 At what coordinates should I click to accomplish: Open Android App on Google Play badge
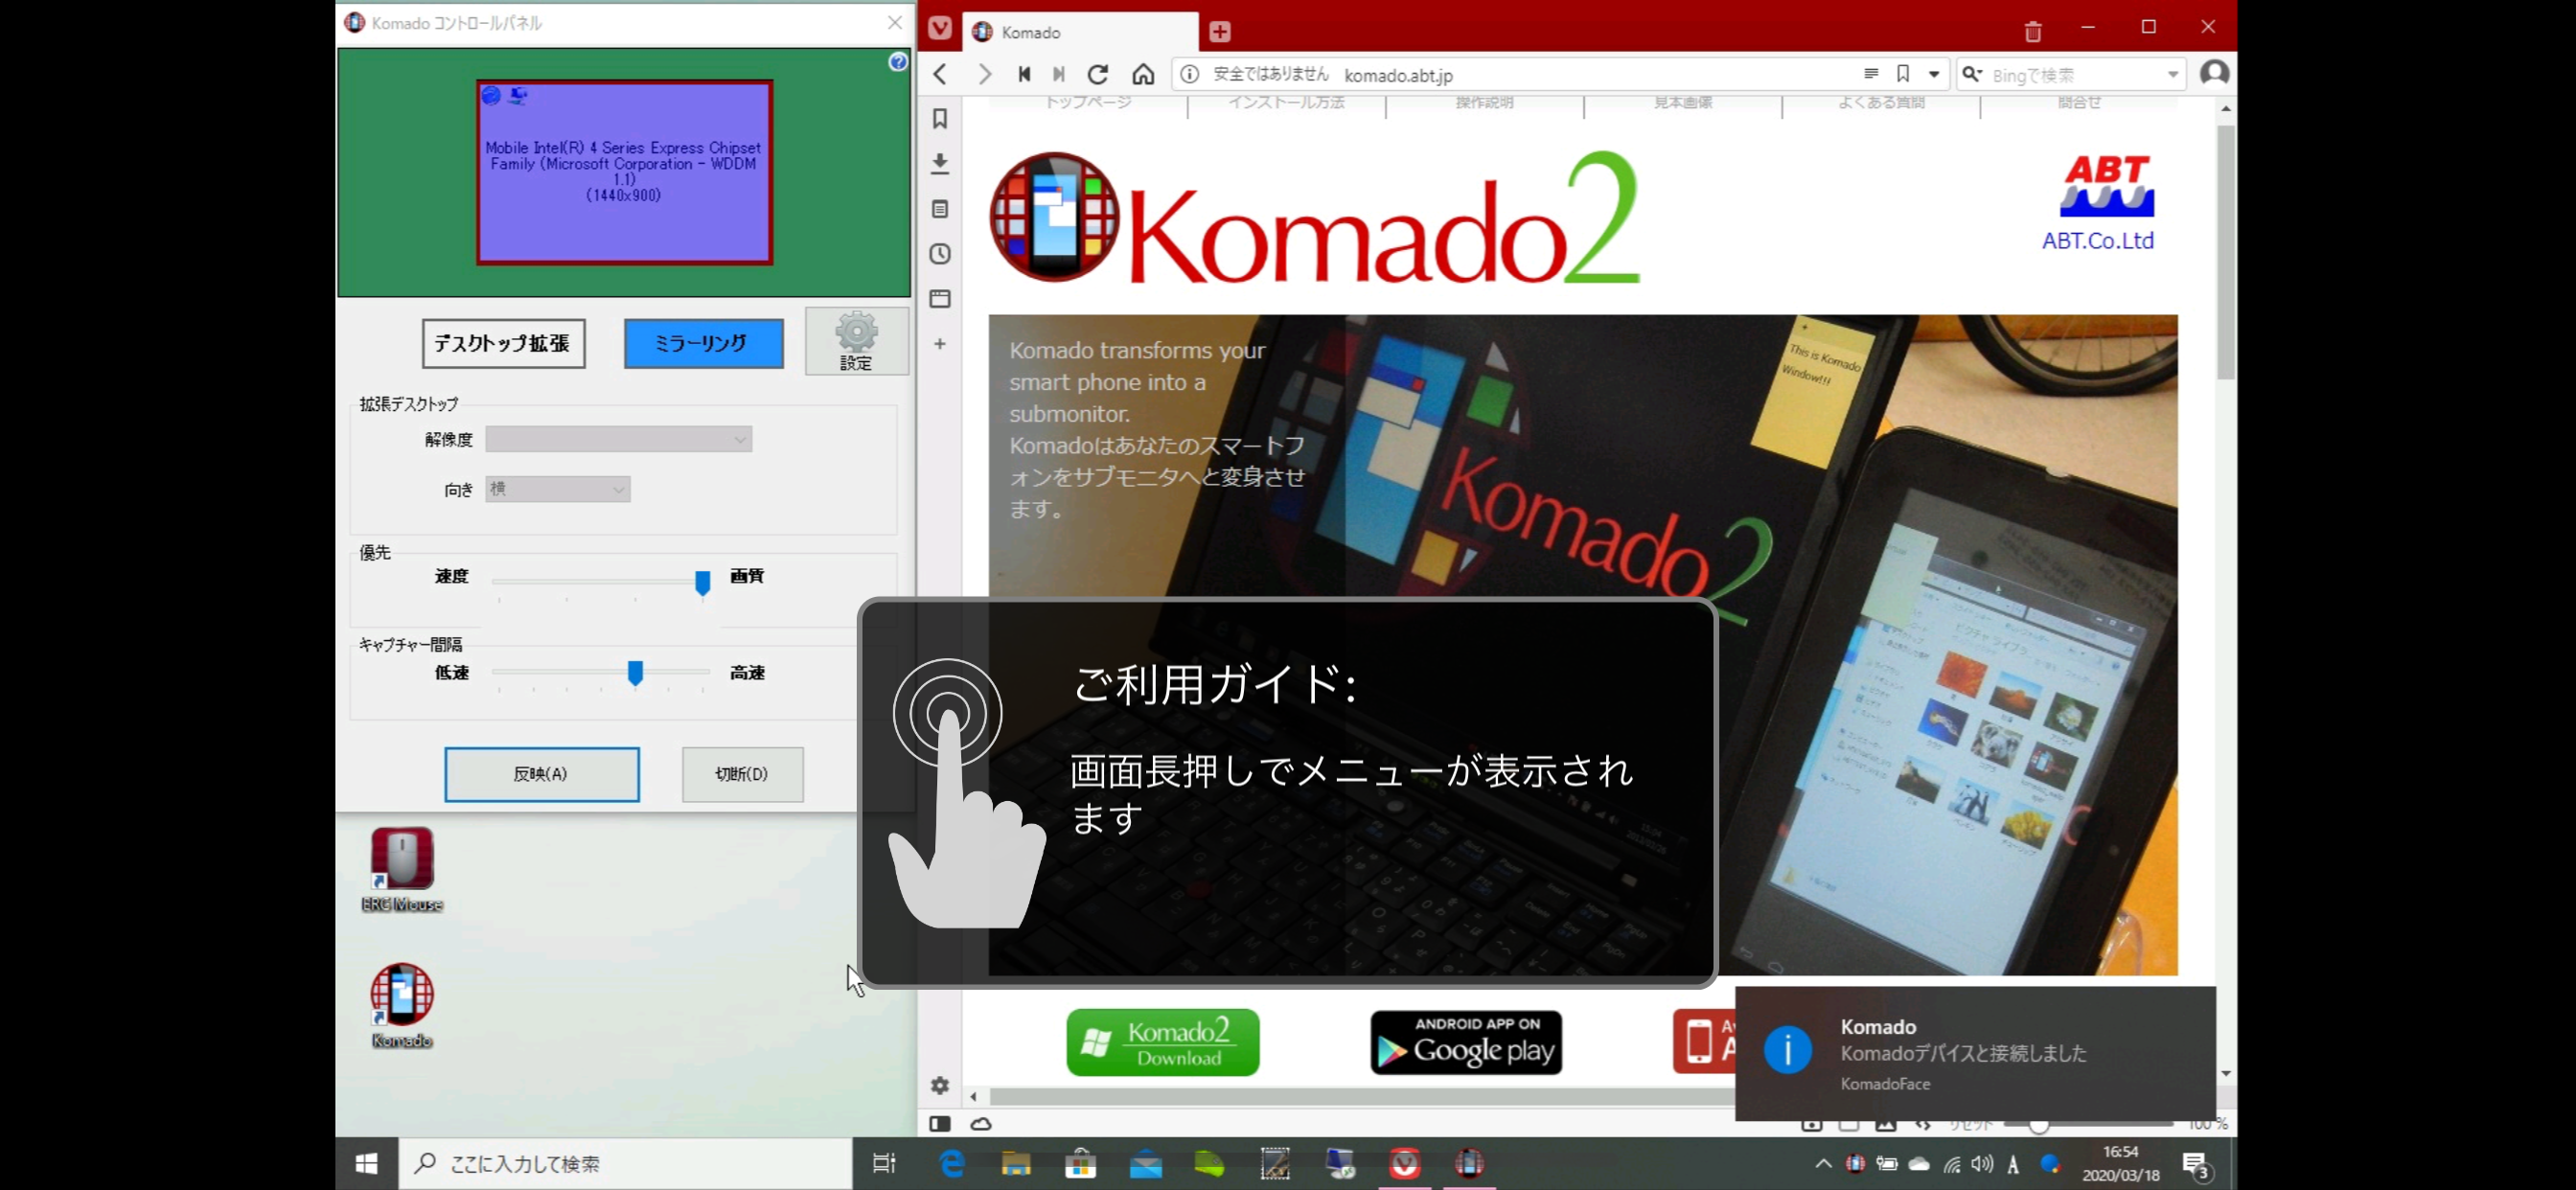tap(1466, 1042)
